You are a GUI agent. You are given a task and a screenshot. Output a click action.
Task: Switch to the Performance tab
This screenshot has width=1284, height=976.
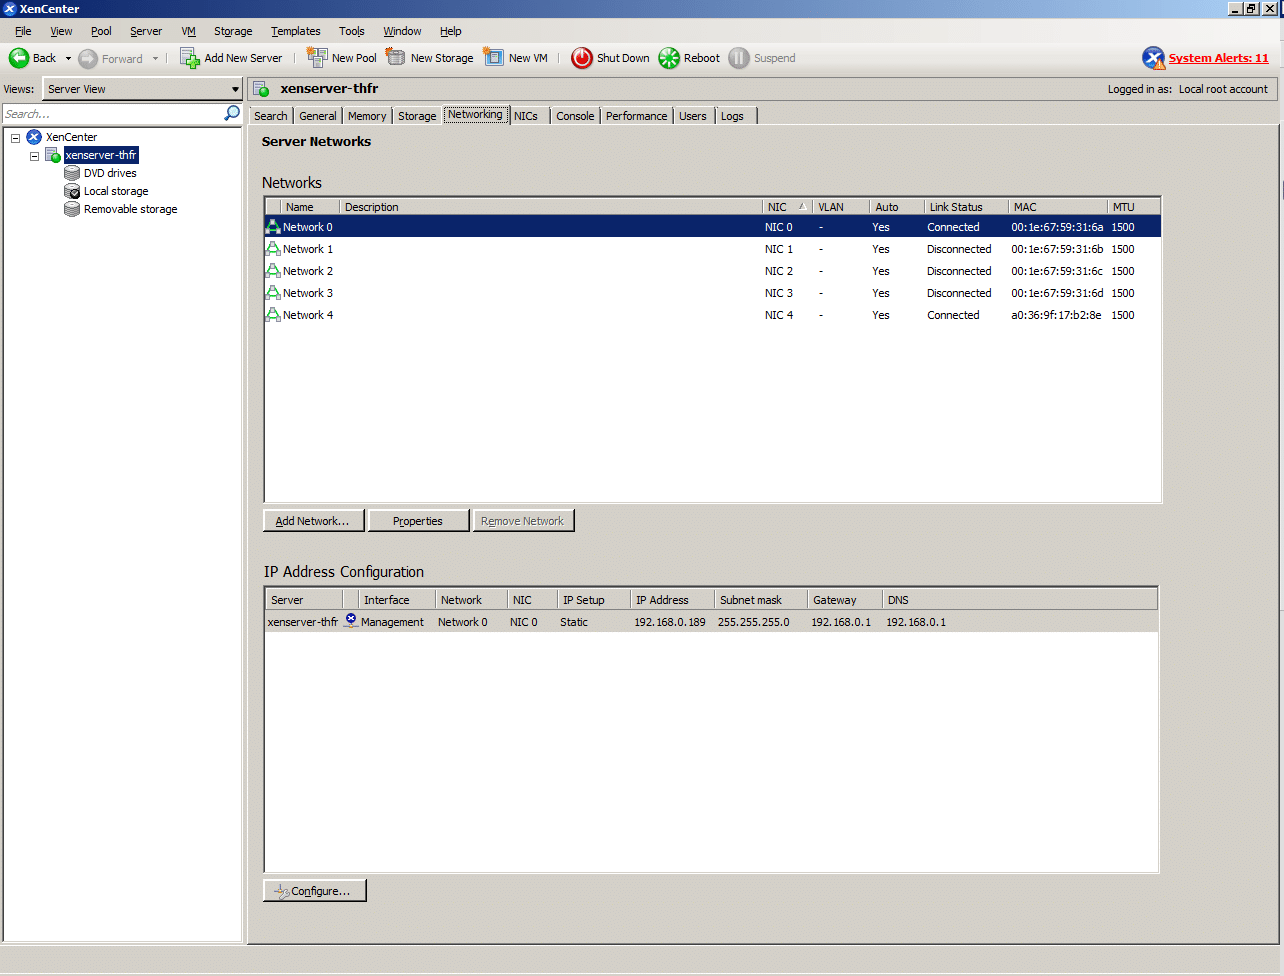tap(636, 116)
